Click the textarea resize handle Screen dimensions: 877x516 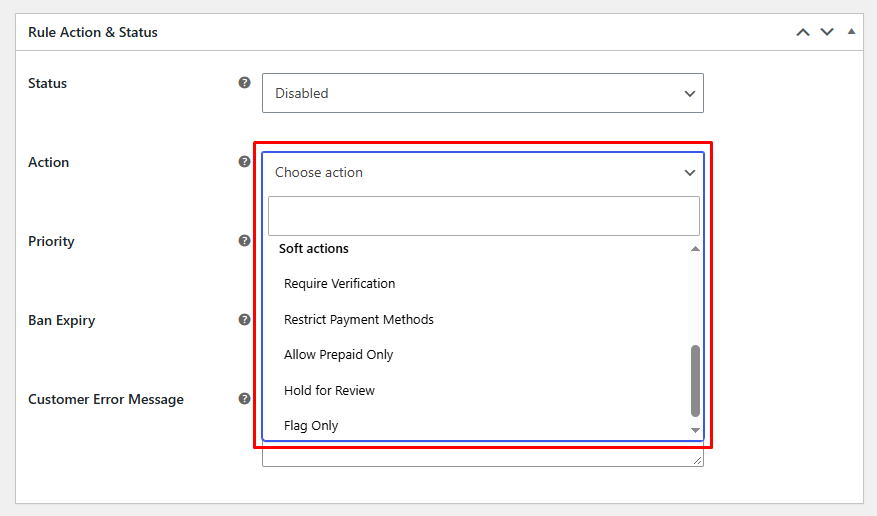[697, 460]
